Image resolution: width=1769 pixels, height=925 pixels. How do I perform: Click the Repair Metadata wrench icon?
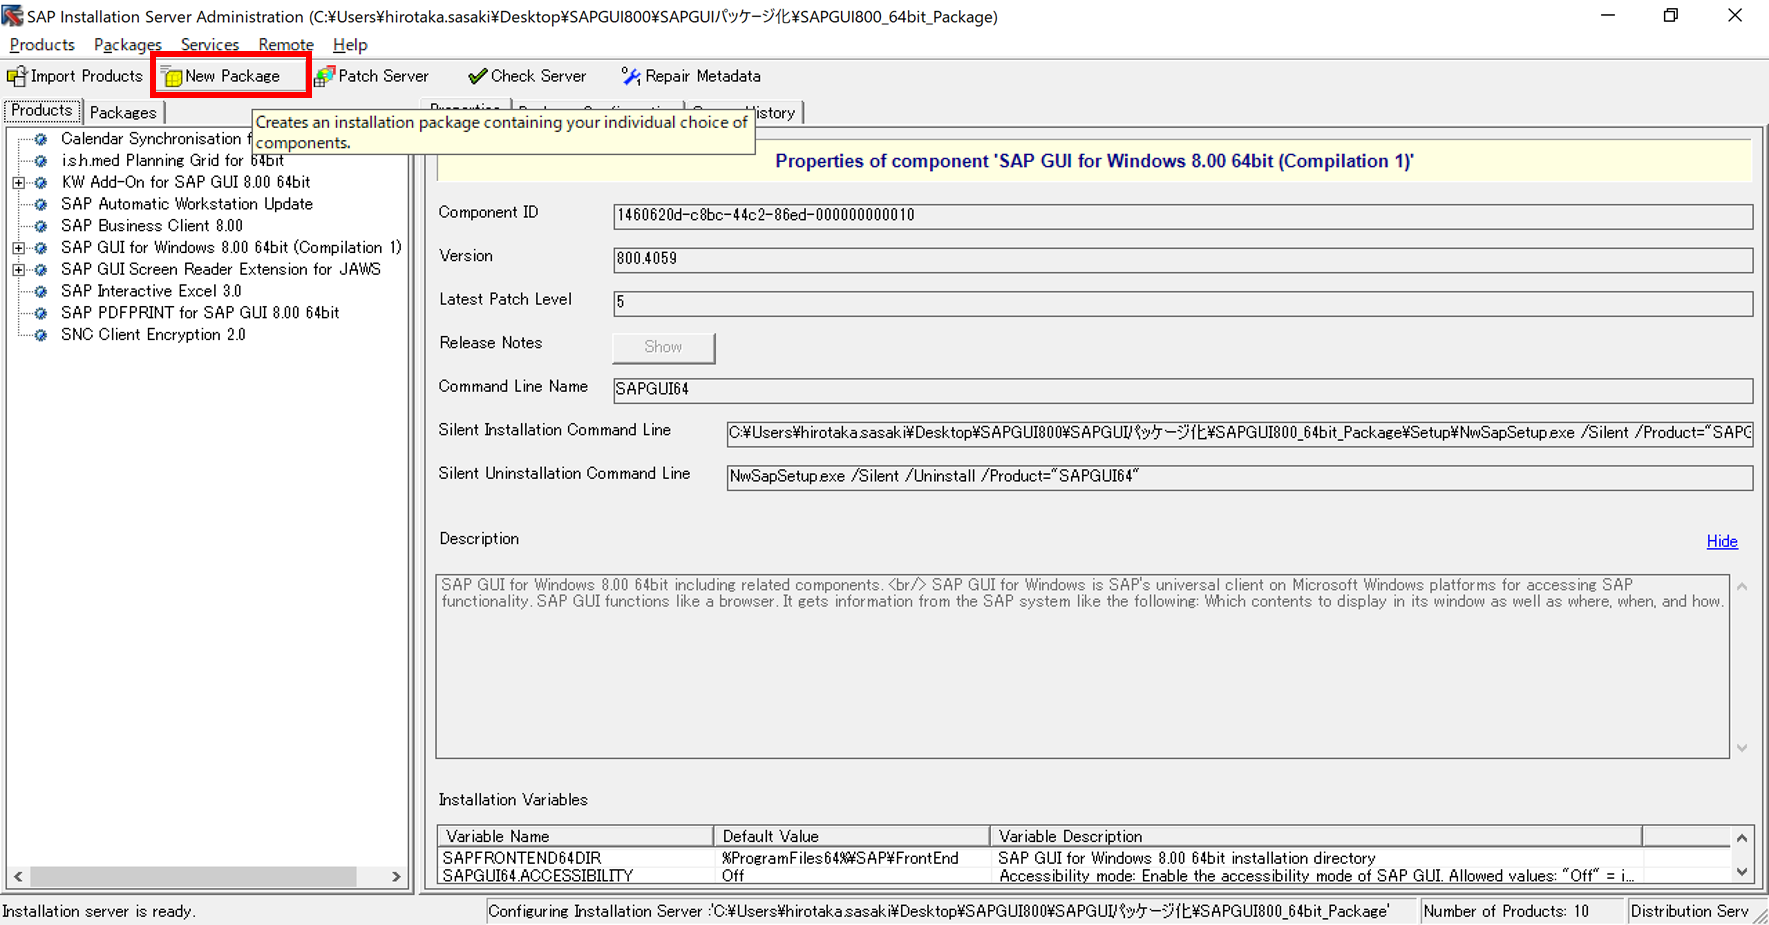[631, 76]
